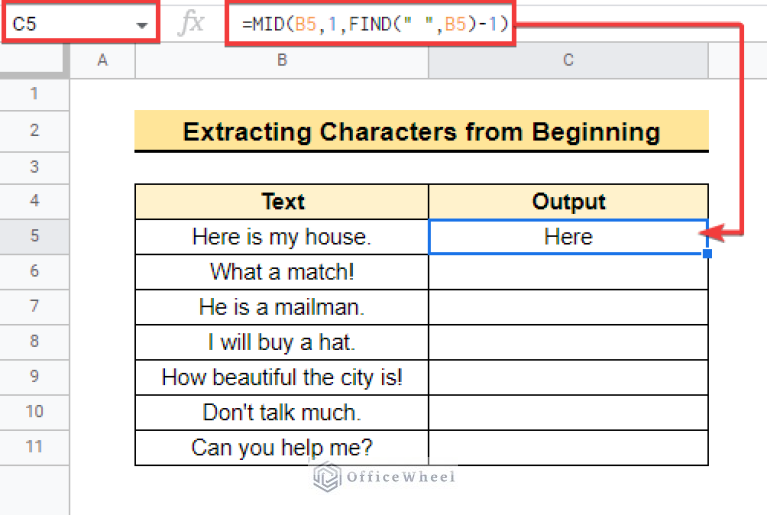Image resolution: width=767 pixels, height=515 pixels.
Task: Select cell with 'Can you help me?'
Action: [x=282, y=447]
